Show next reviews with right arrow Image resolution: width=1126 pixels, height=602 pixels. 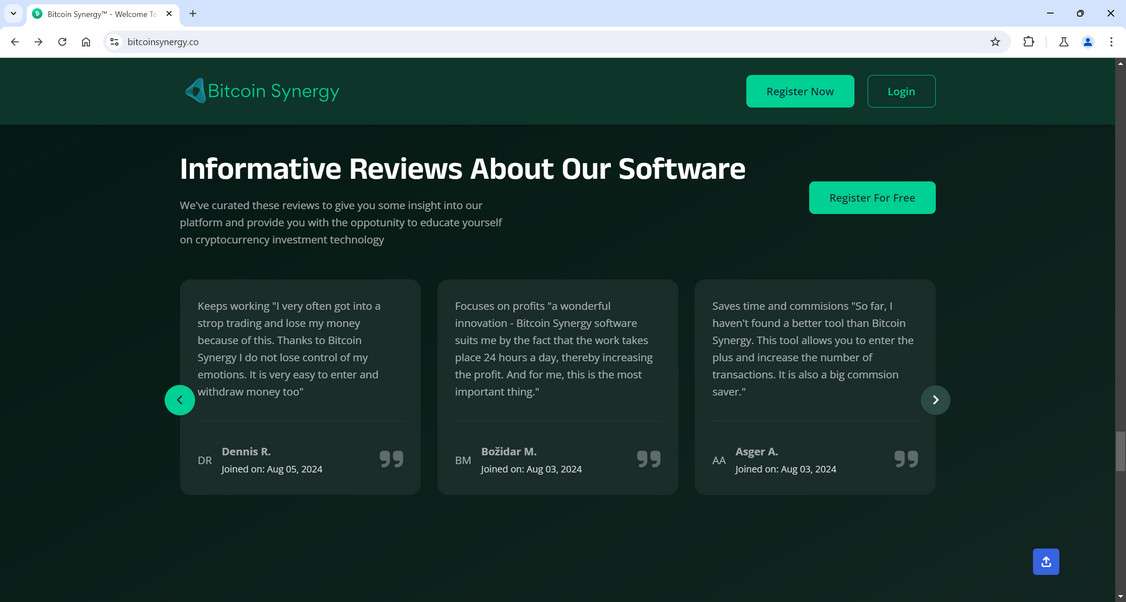[x=935, y=400]
